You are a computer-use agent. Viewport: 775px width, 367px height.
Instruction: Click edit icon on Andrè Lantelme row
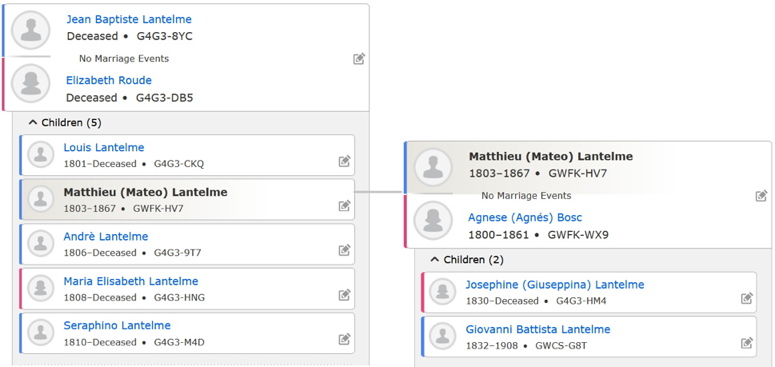click(344, 250)
